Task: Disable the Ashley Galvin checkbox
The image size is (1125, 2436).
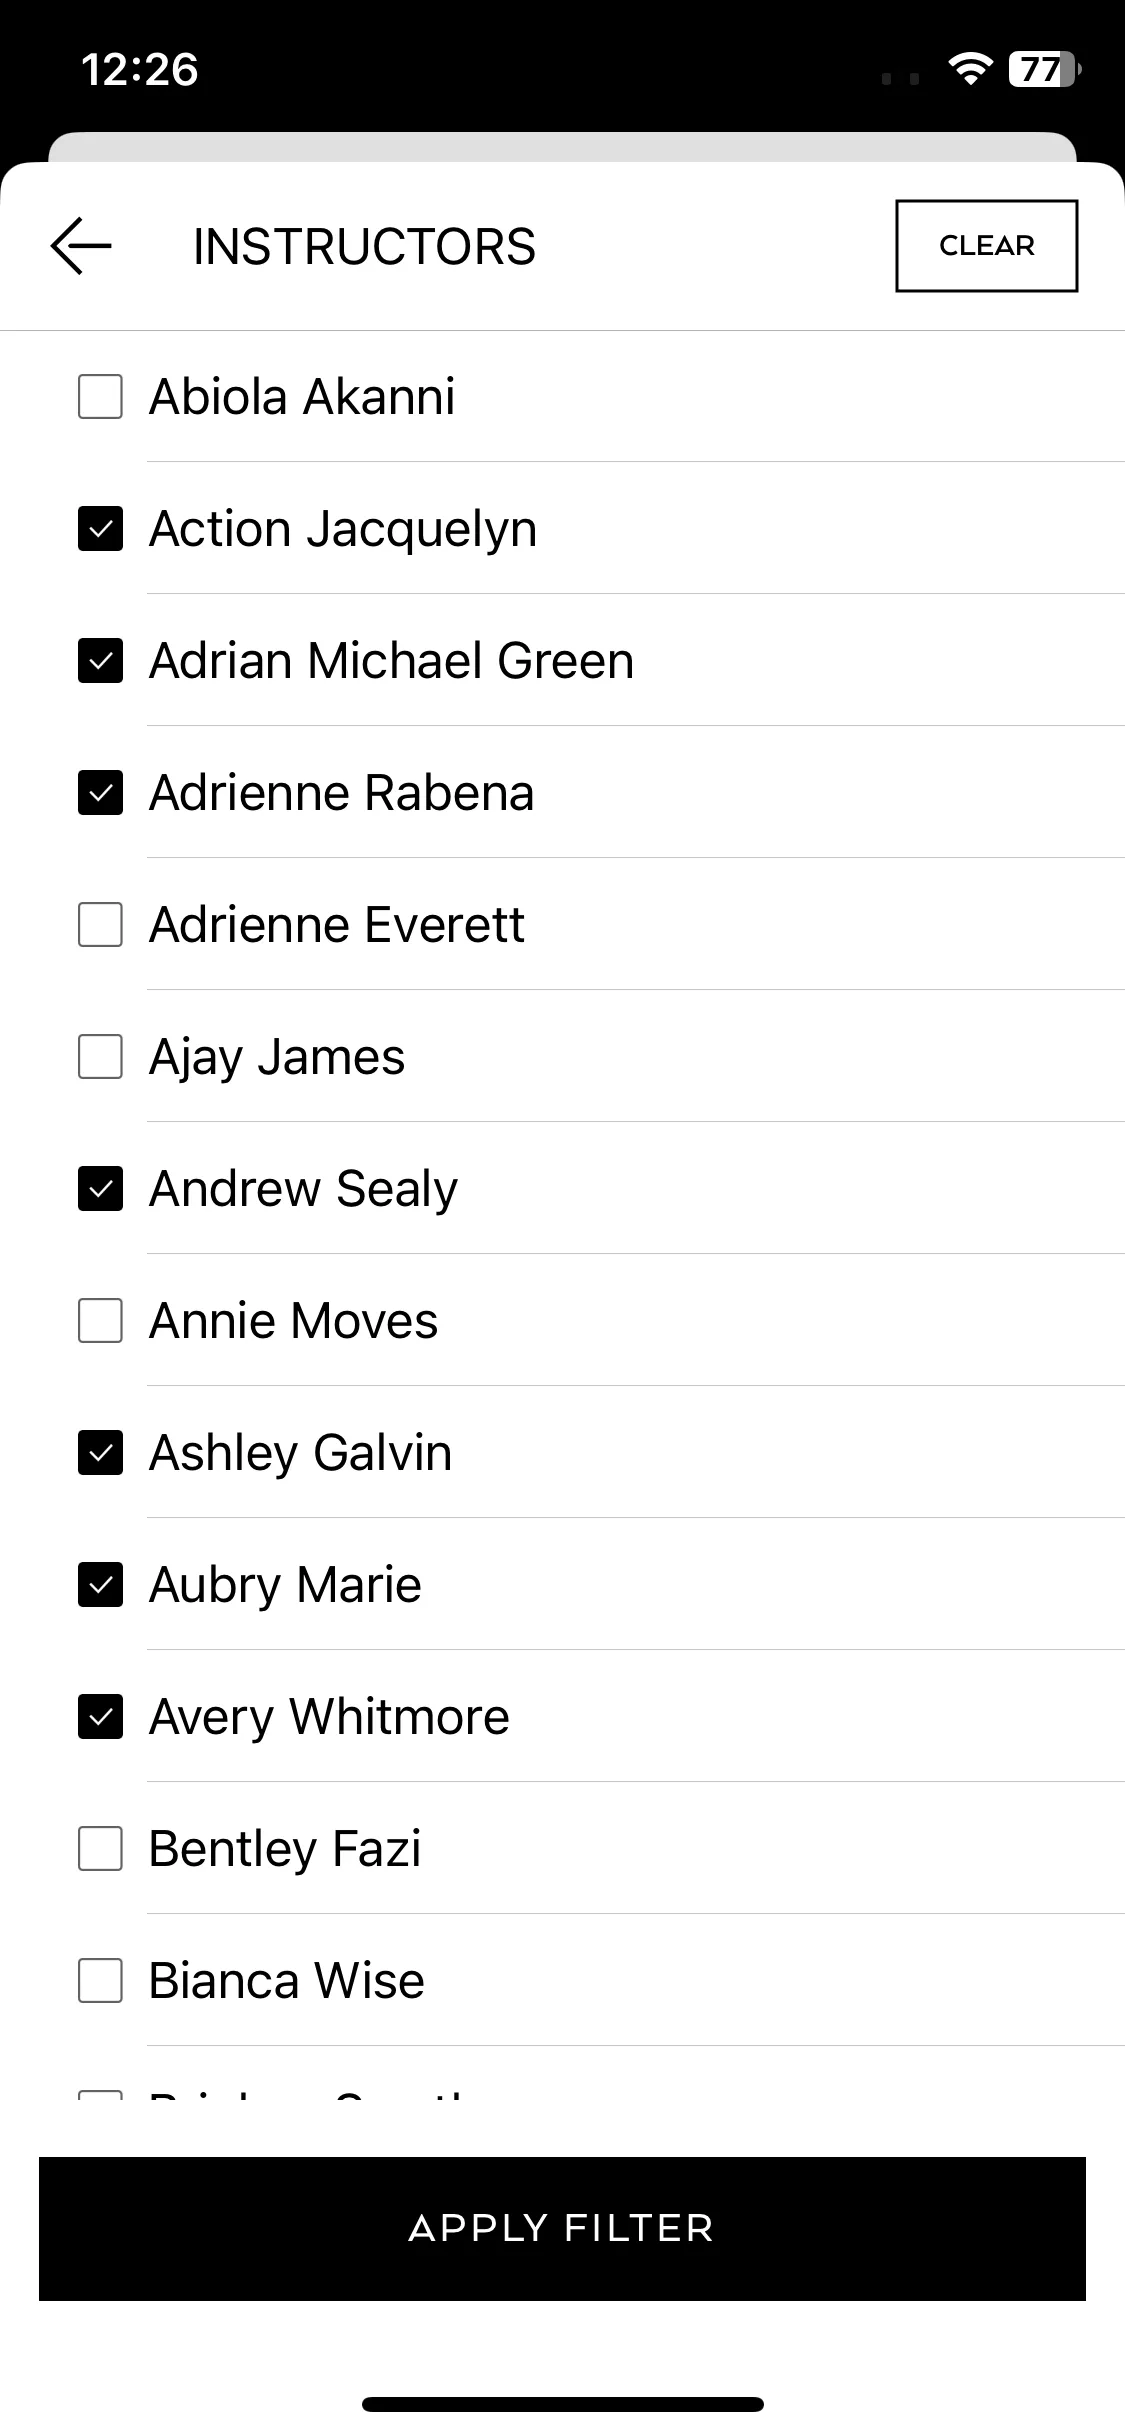Action: (100, 1452)
